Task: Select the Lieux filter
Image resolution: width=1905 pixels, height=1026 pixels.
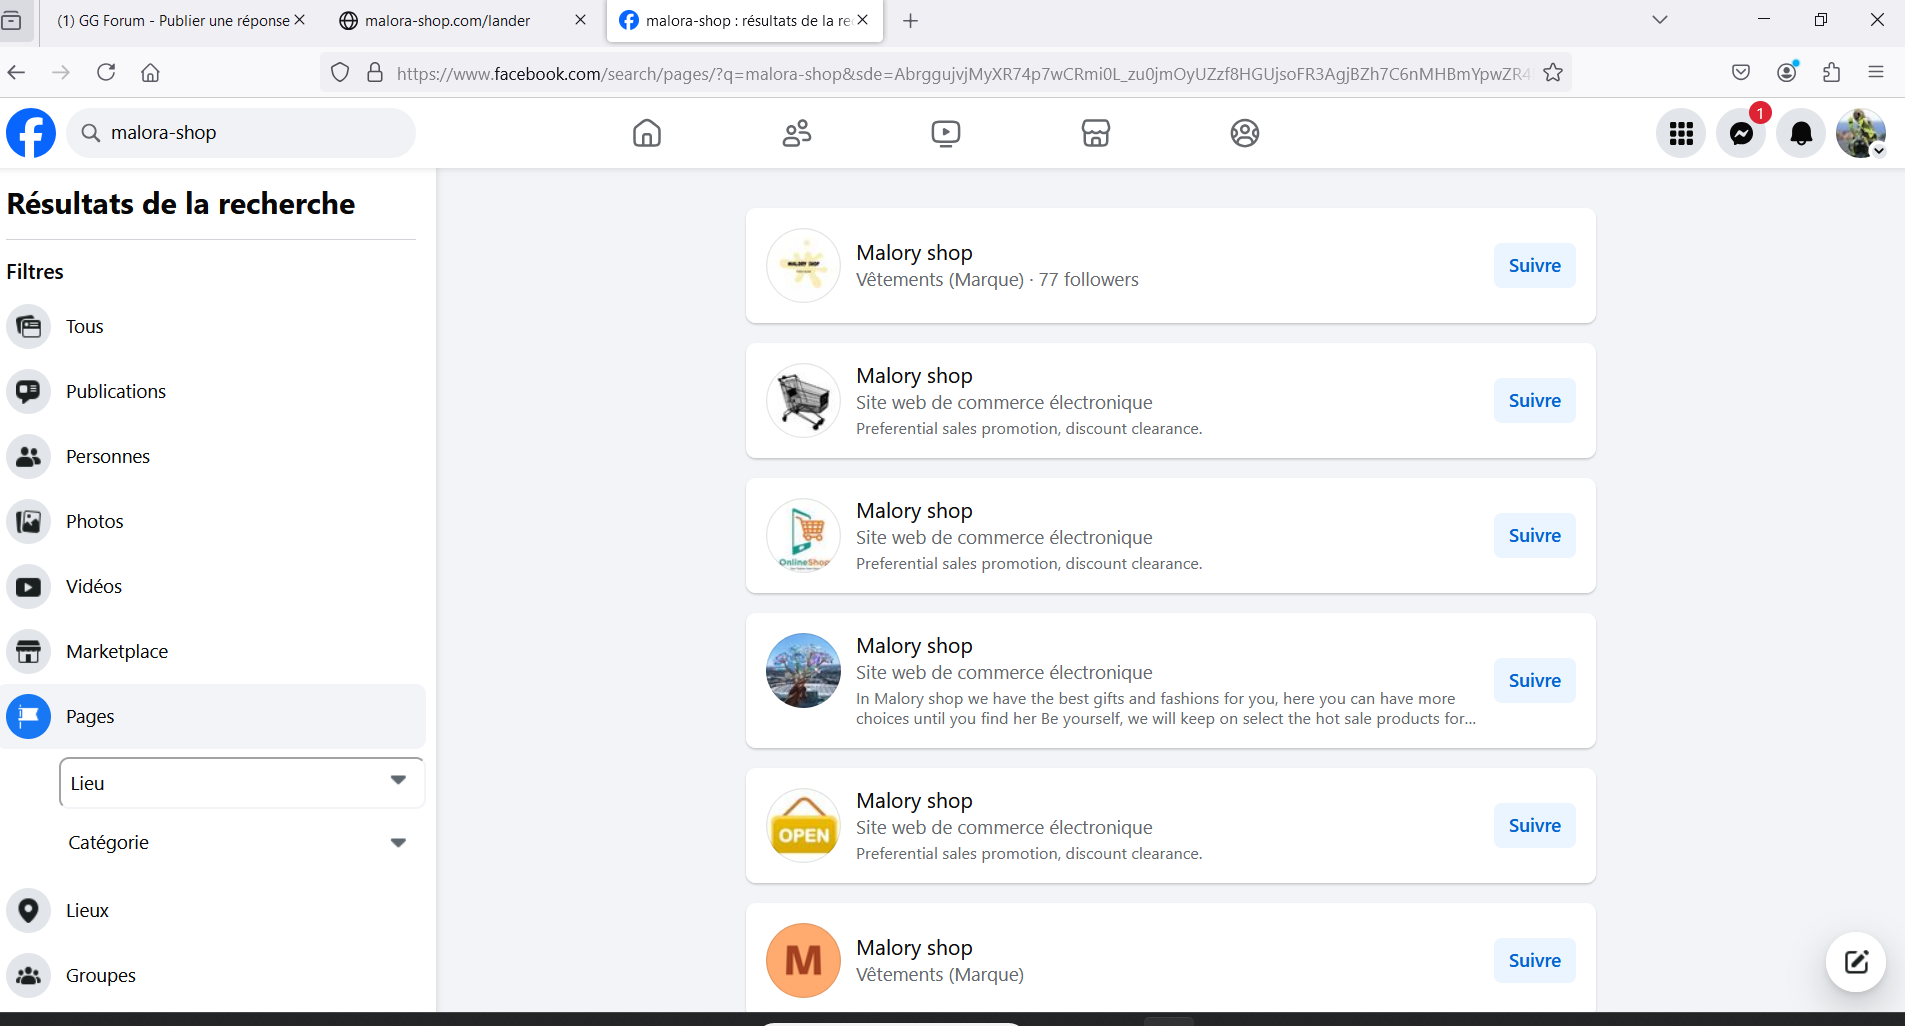Action: tap(213, 911)
